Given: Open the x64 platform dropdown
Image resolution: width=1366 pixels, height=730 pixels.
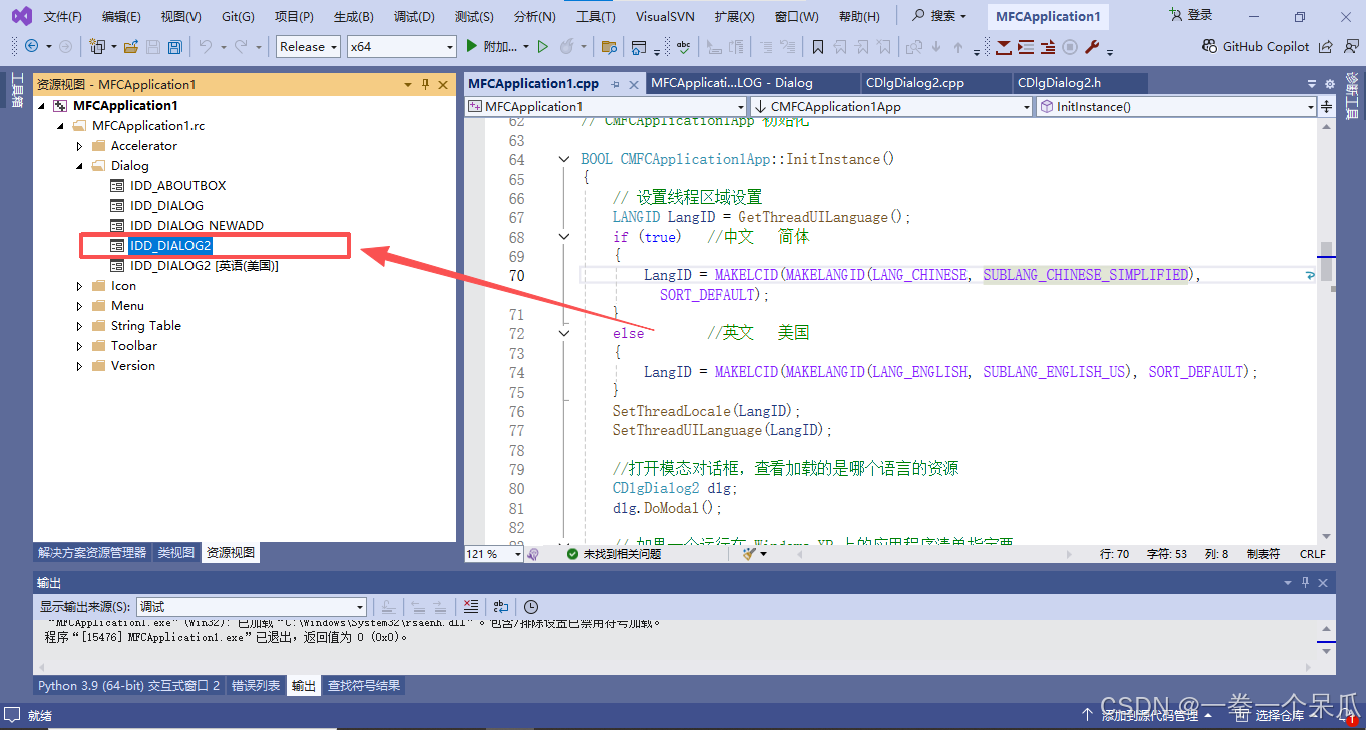Looking at the screenshot, I should 402,46.
